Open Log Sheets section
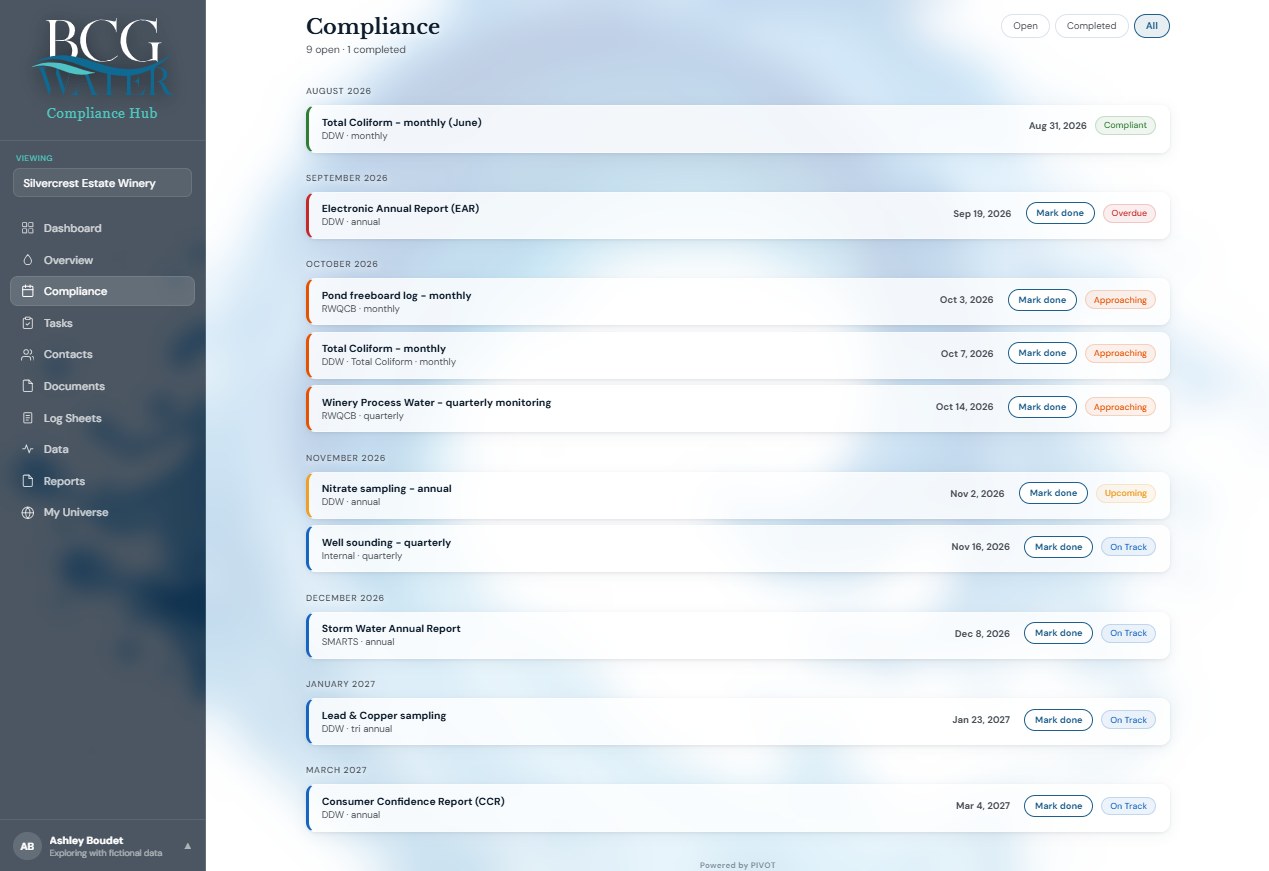 tap(102, 418)
